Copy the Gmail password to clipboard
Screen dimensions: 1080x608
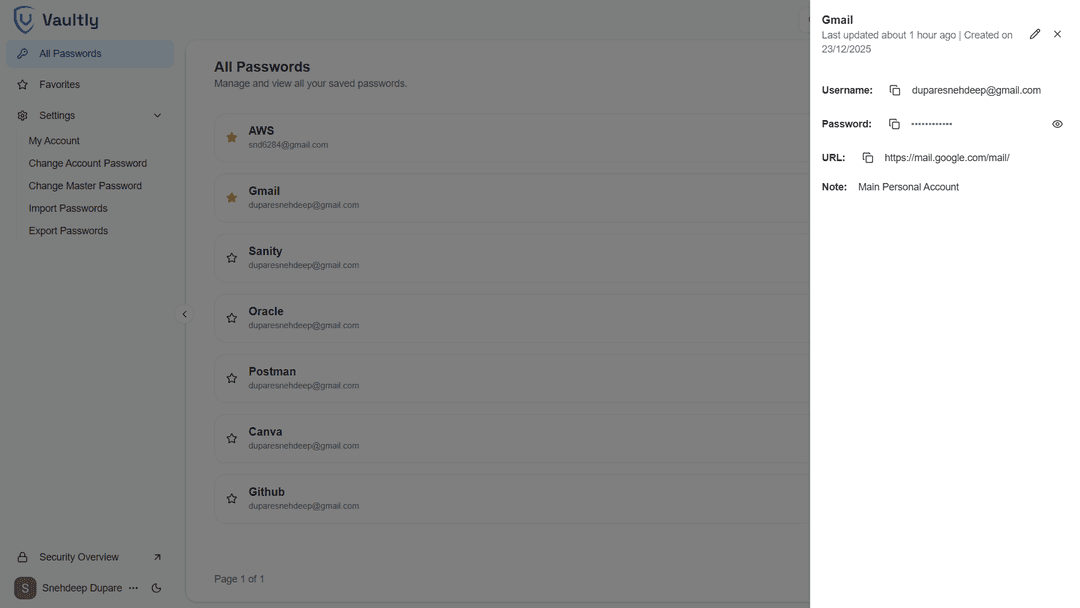(x=894, y=124)
